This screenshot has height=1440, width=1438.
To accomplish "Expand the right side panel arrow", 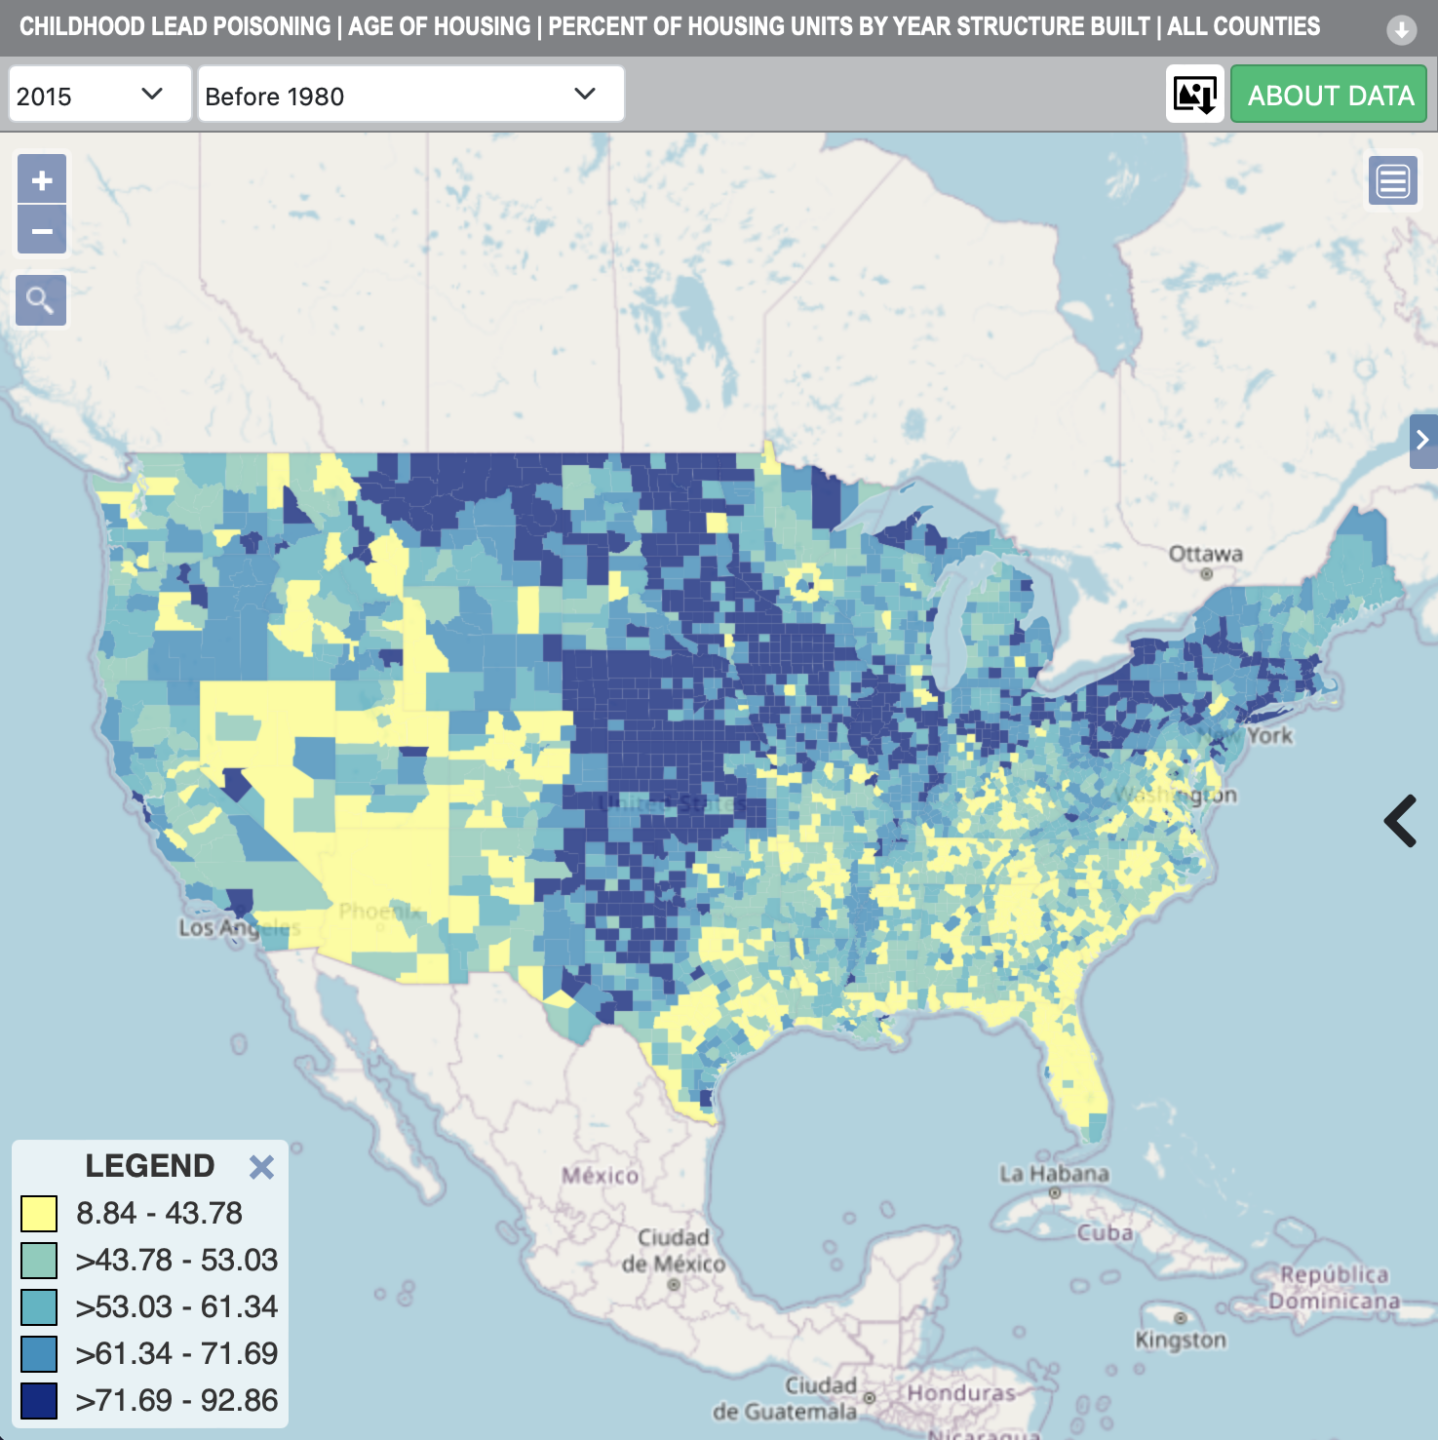I will [1422, 441].
